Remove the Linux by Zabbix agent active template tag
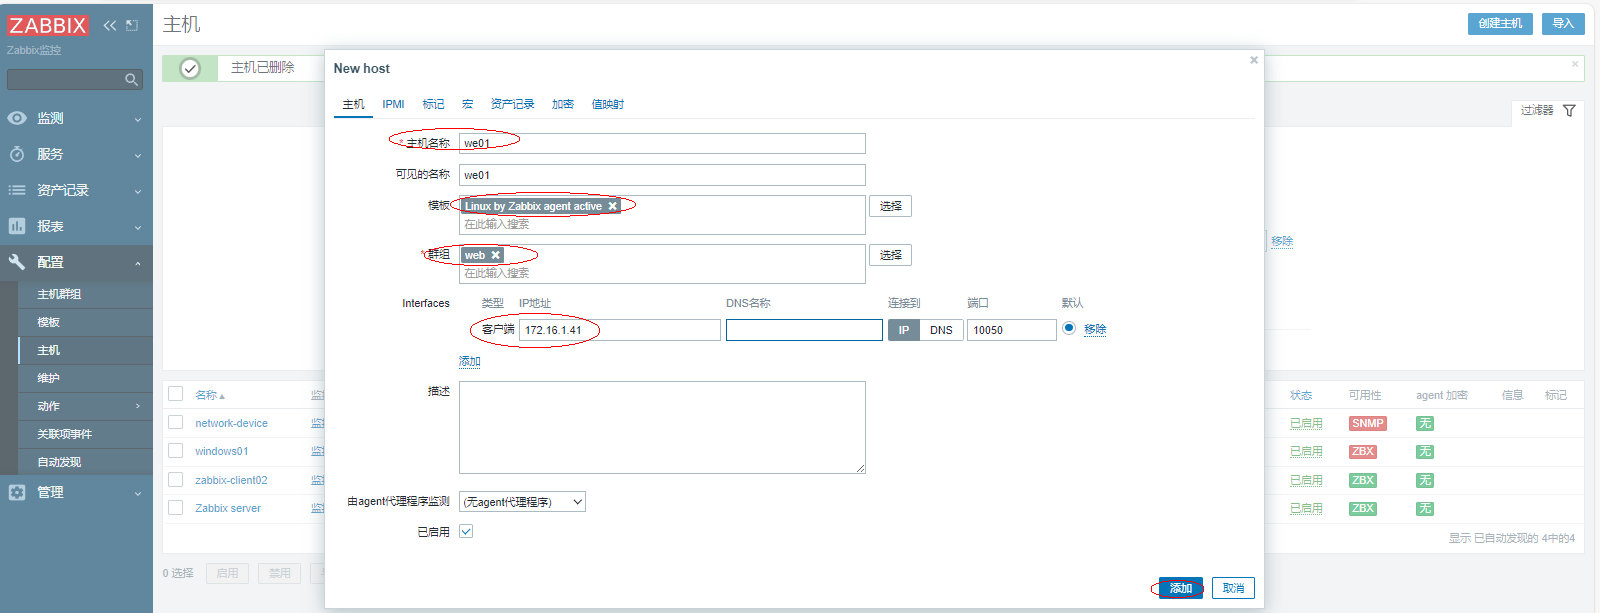The width and height of the screenshot is (1600, 613). coord(613,206)
